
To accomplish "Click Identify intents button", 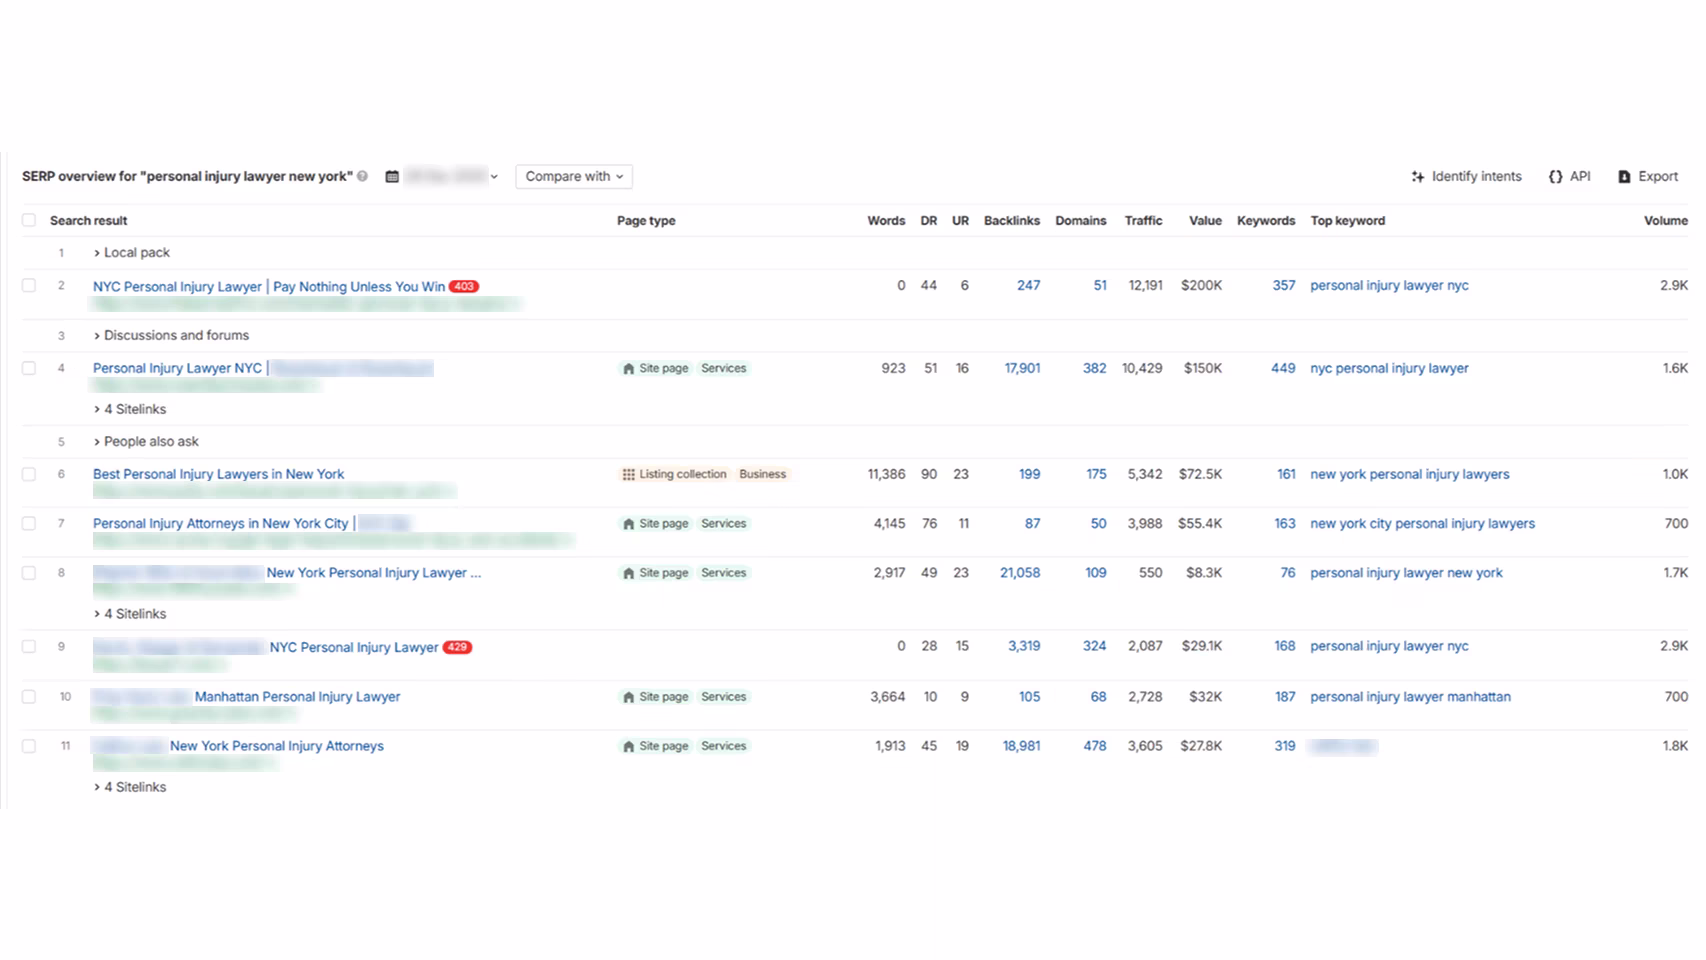I will 1466,176.
